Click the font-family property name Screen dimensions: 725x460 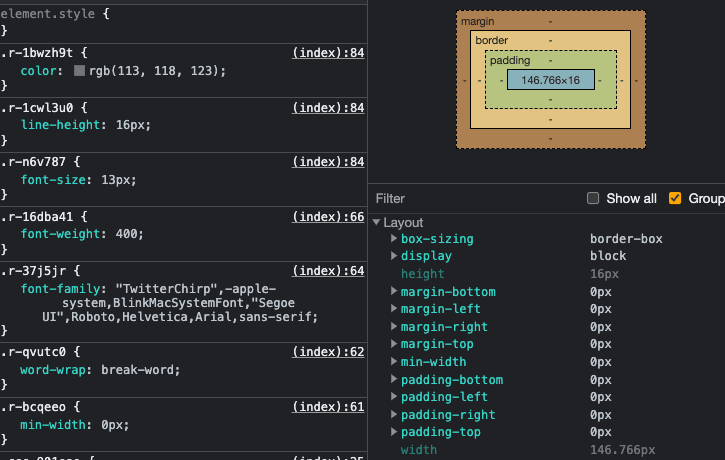pyautogui.click(x=60, y=289)
